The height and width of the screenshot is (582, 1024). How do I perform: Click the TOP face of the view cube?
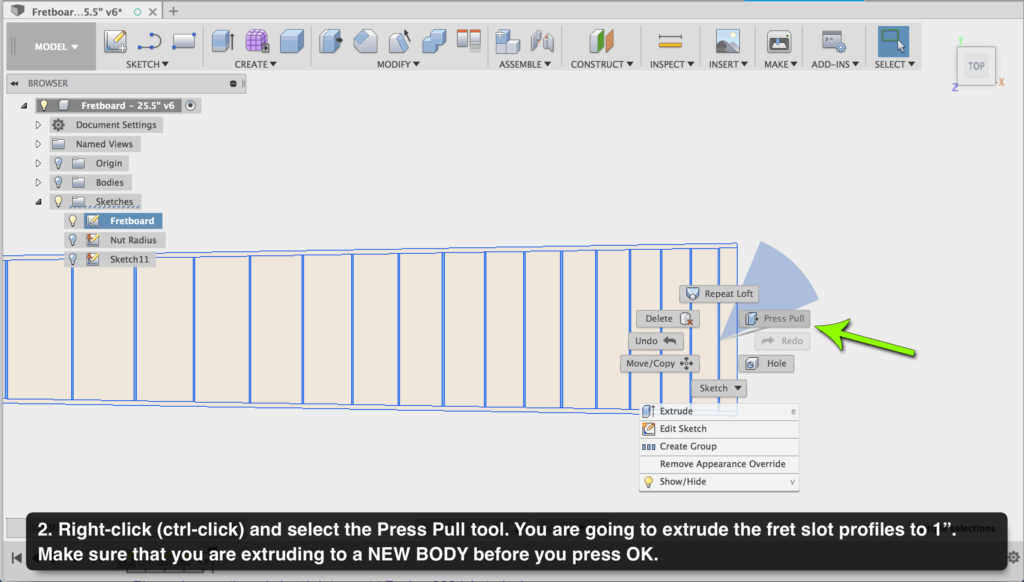click(976, 66)
